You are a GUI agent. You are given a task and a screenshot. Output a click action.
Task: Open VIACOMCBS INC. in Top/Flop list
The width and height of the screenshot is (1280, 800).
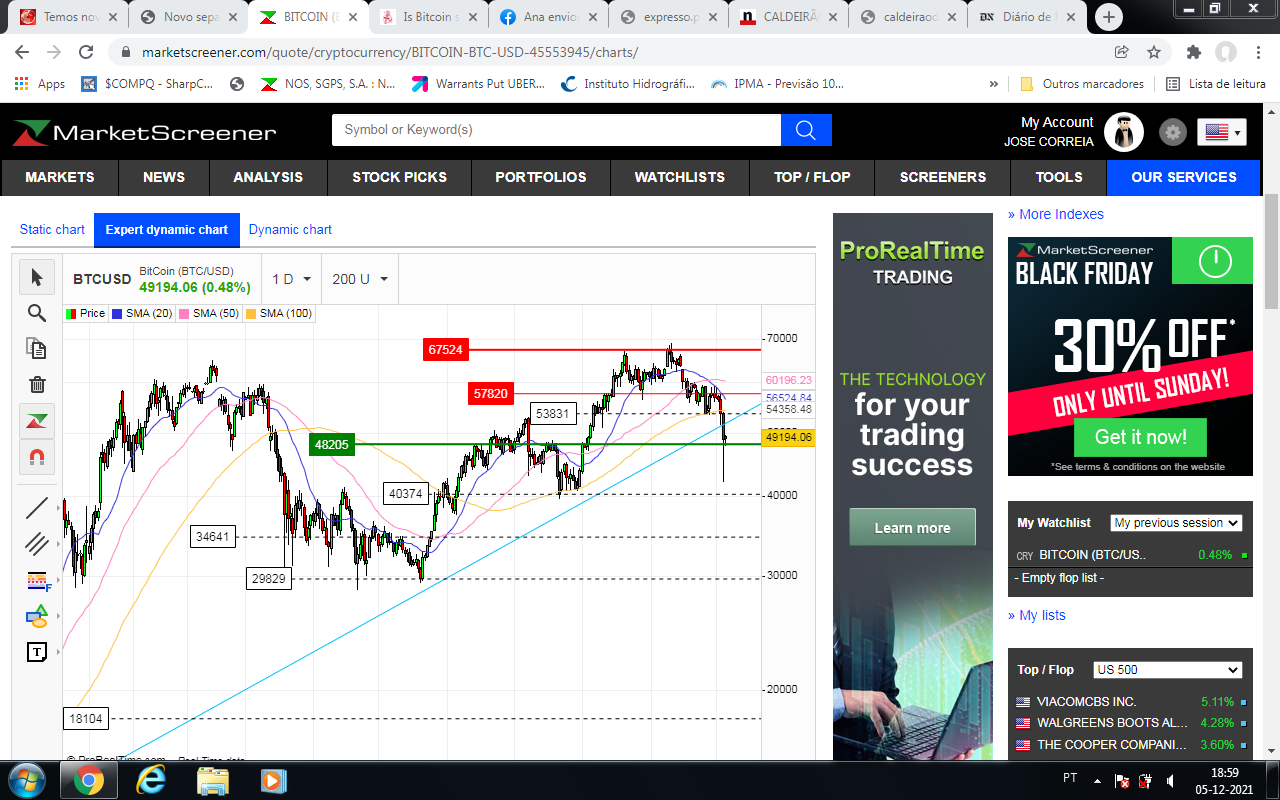click(1086, 702)
